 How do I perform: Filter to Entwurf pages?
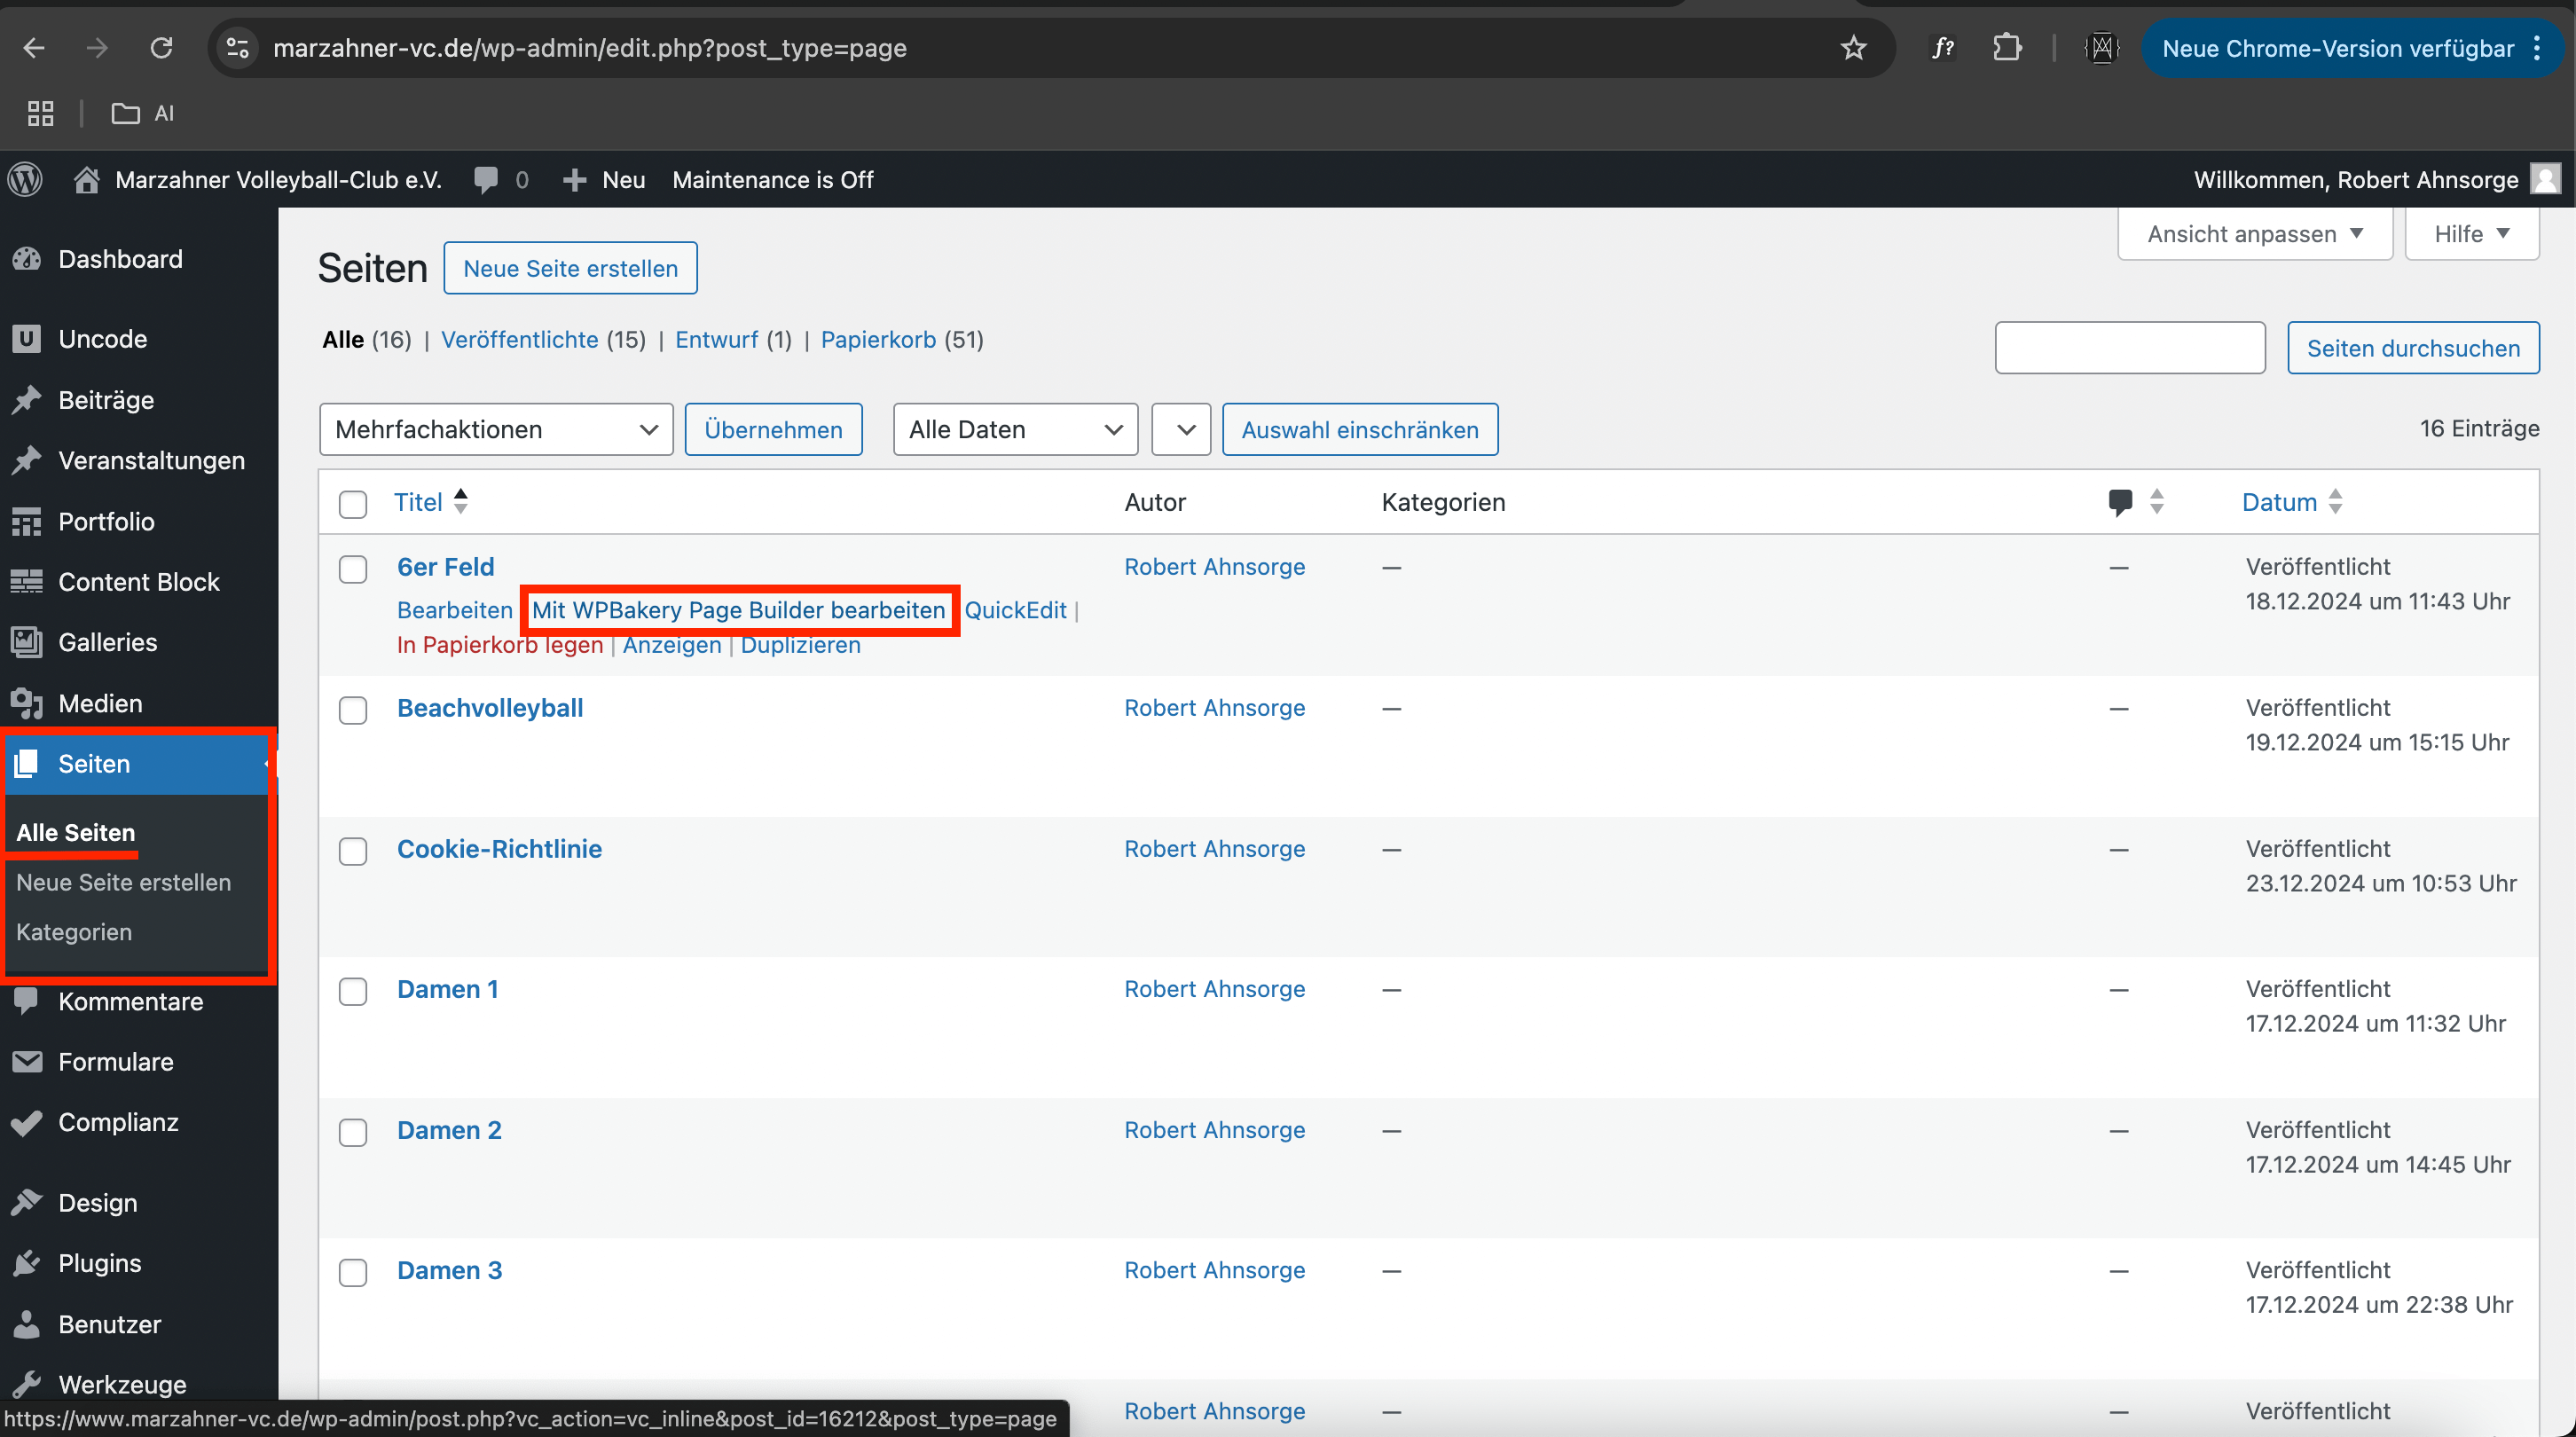(x=716, y=340)
